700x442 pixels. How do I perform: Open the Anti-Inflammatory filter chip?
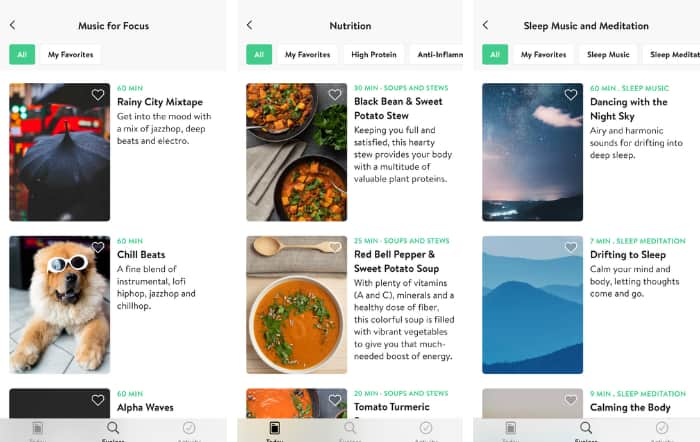tap(437, 54)
